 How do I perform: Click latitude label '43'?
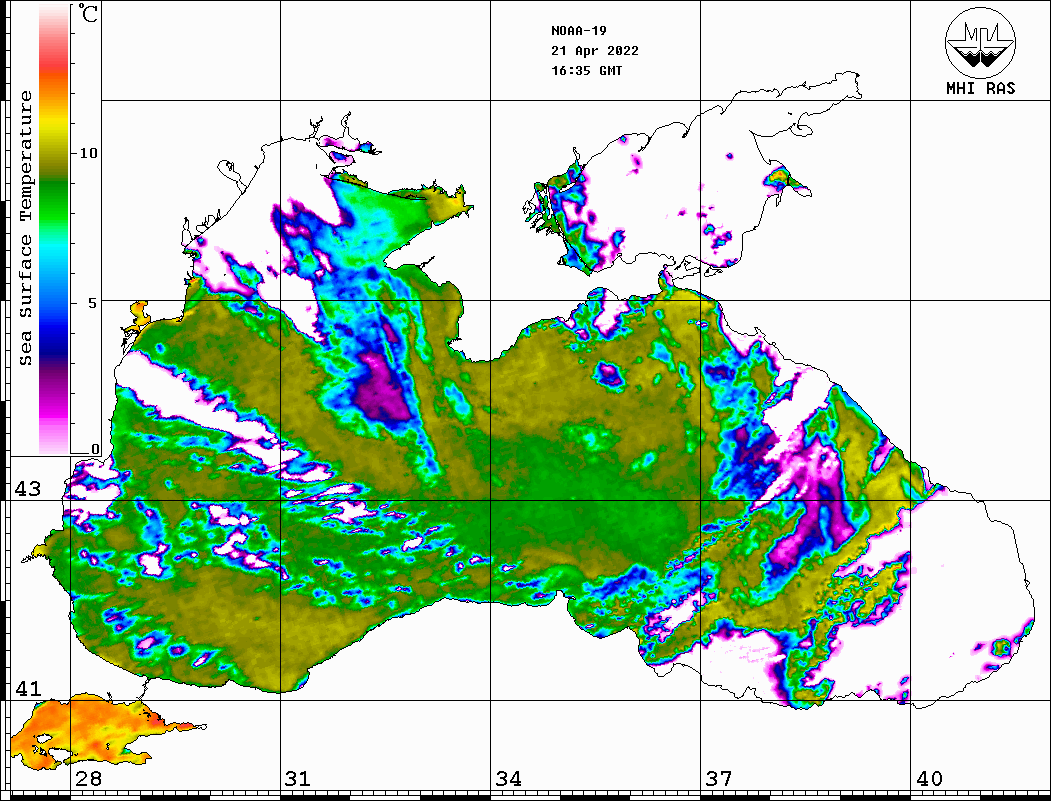point(27,489)
